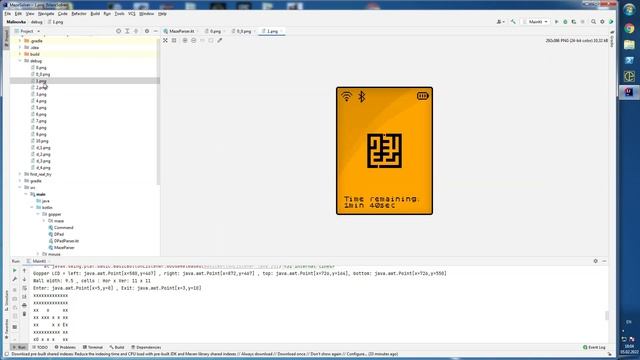Open the TODO tool window
640x360 pixels.
tap(40, 347)
